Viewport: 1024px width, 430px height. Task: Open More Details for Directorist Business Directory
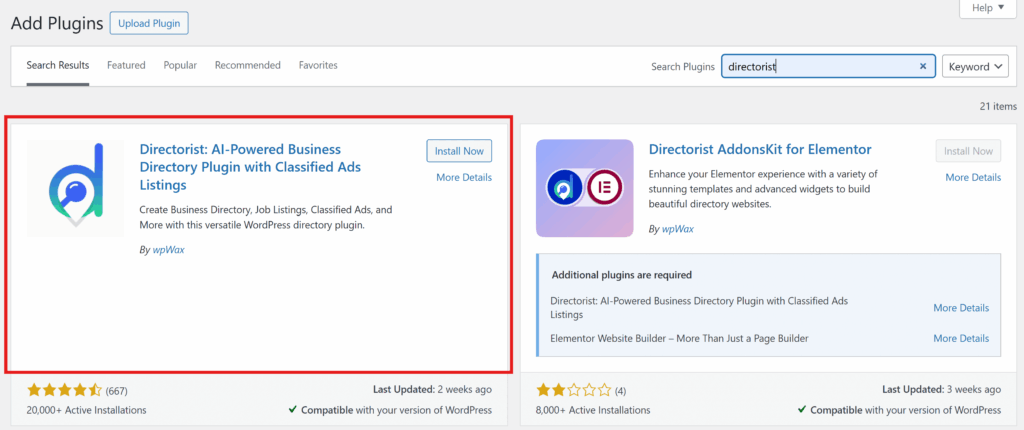pyautogui.click(x=464, y=177)
